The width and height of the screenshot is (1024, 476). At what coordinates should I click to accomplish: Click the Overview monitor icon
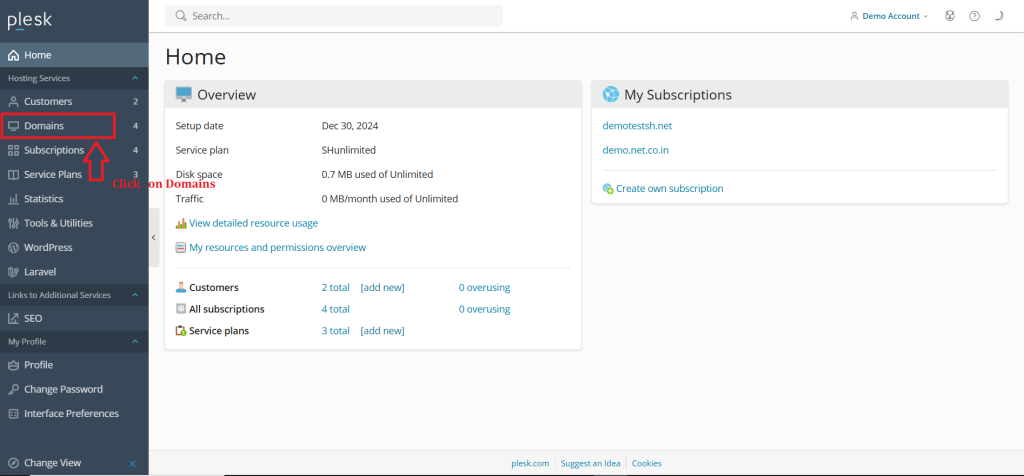click(184, 95)
